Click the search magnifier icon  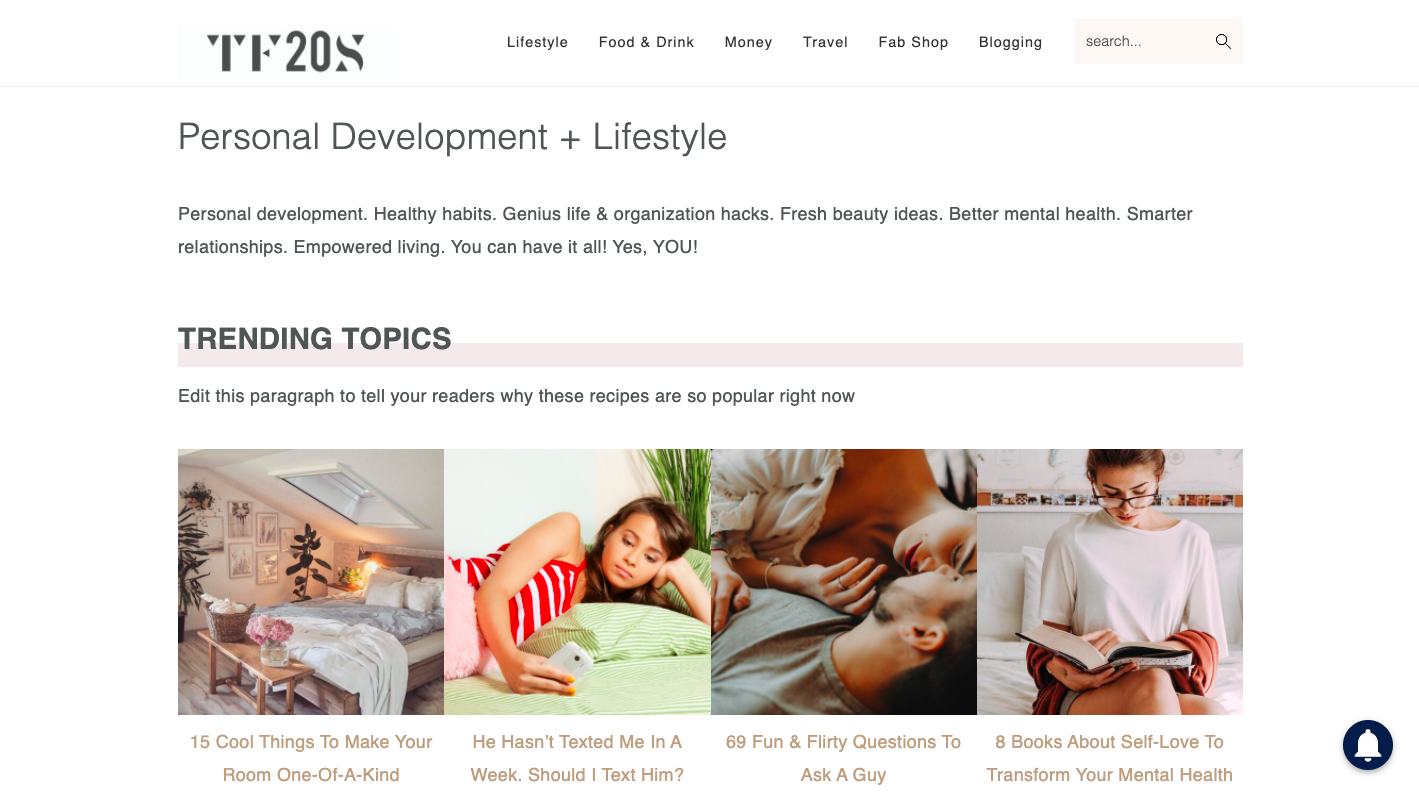(1223, 41)
